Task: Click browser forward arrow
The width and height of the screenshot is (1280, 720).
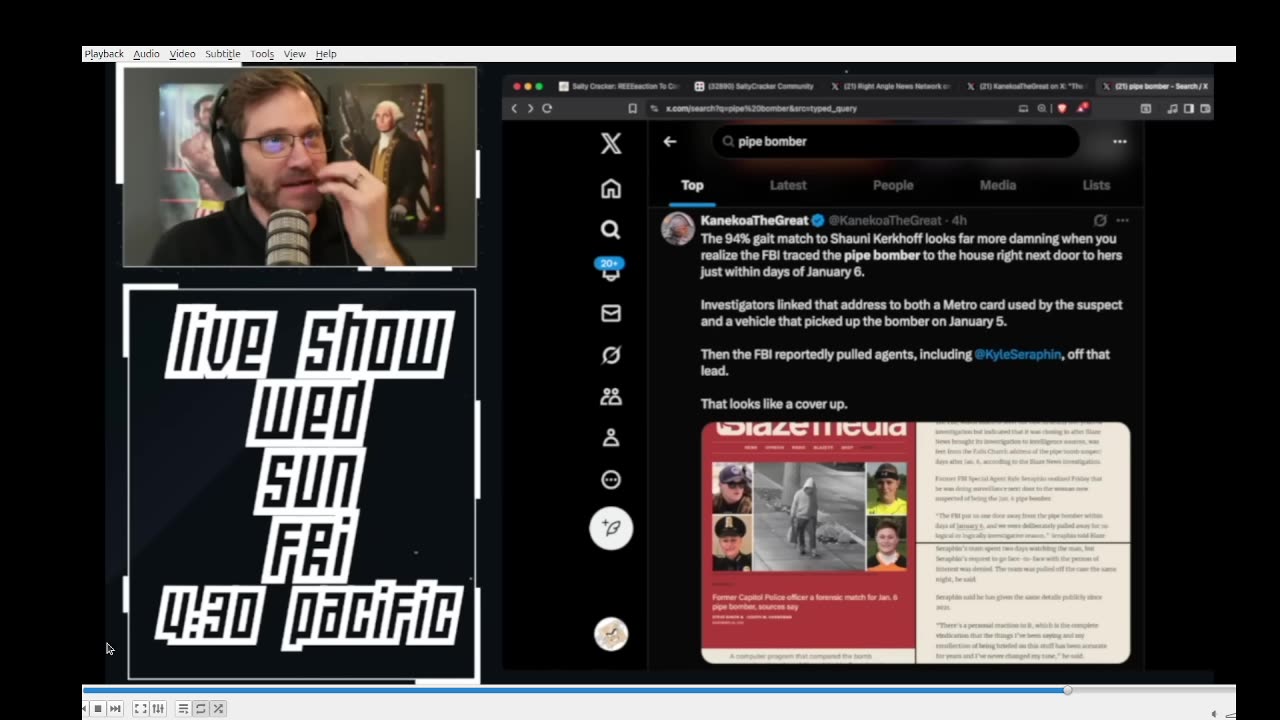Action: (x=530, y=108)
